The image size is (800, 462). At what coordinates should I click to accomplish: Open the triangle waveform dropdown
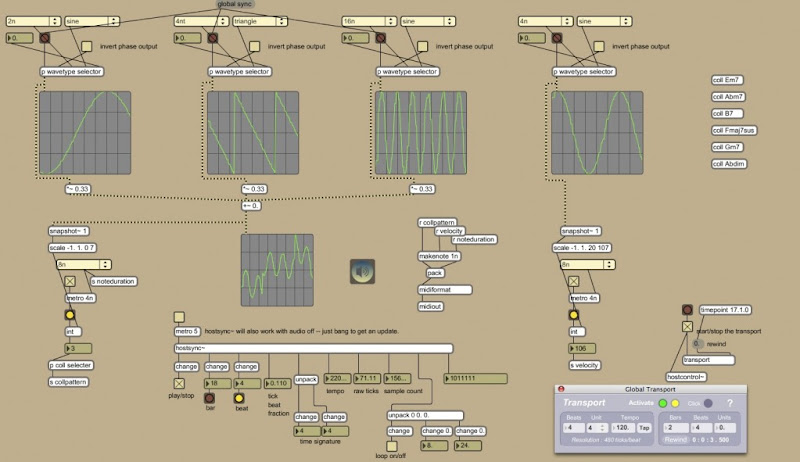click(x=260, y=21)
